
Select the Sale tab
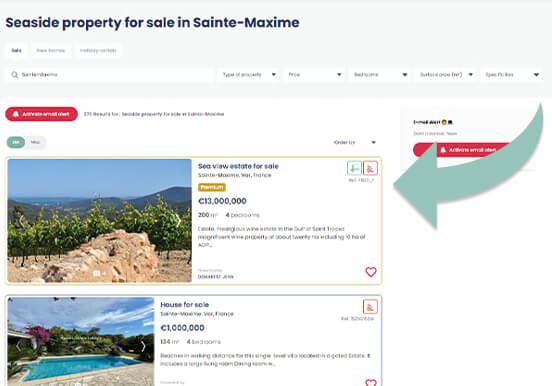click(x=17, y=50)
